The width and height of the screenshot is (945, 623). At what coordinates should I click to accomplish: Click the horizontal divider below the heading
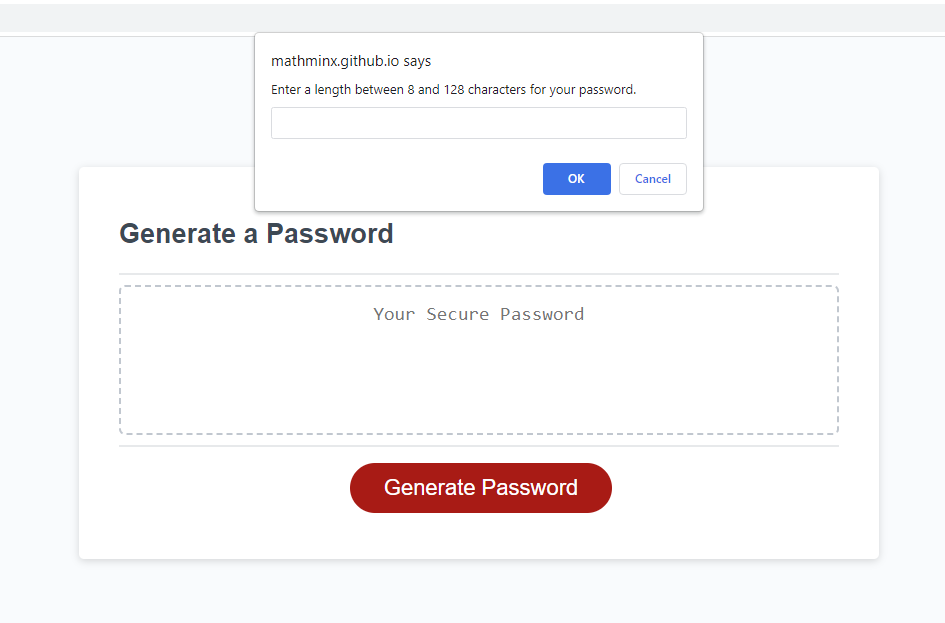[x=478, y=273]
